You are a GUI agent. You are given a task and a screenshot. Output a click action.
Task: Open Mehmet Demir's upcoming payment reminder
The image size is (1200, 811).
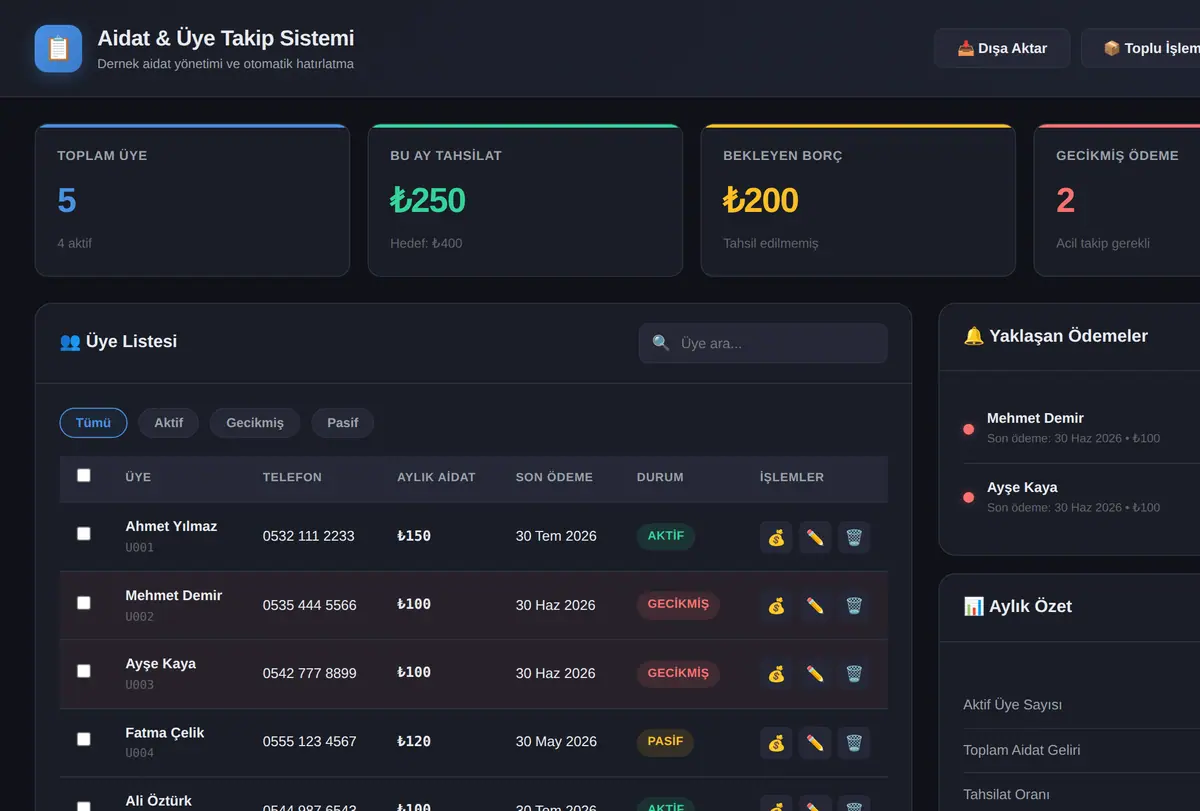[1081, 428]
